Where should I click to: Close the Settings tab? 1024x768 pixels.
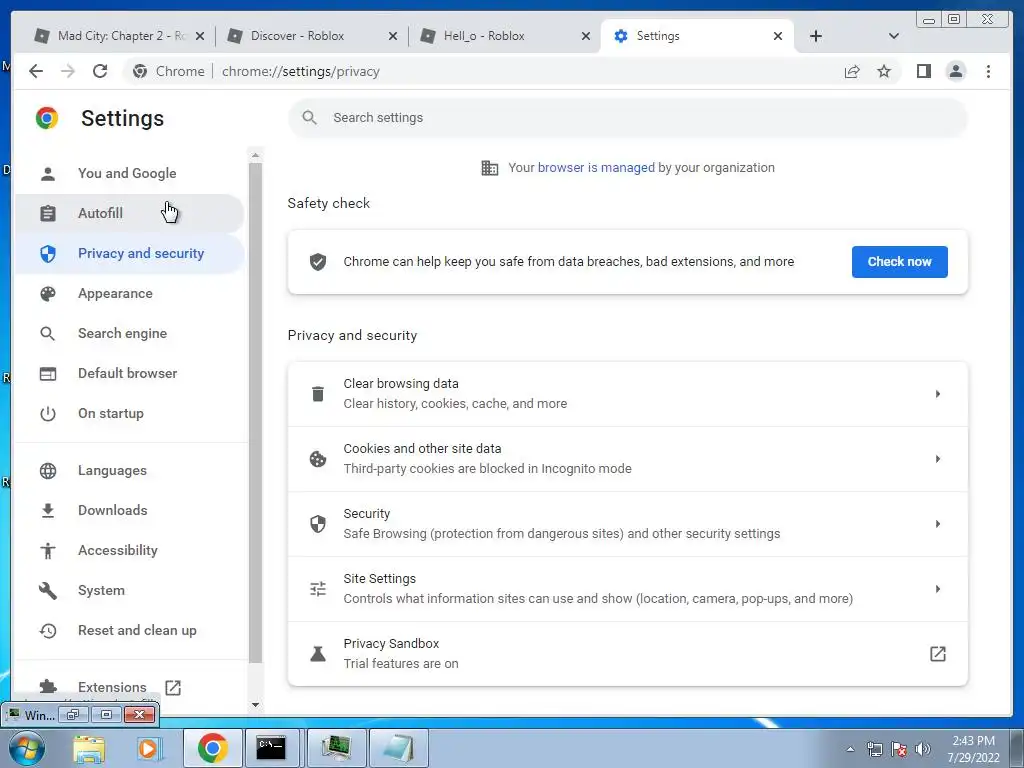(778, 36)
